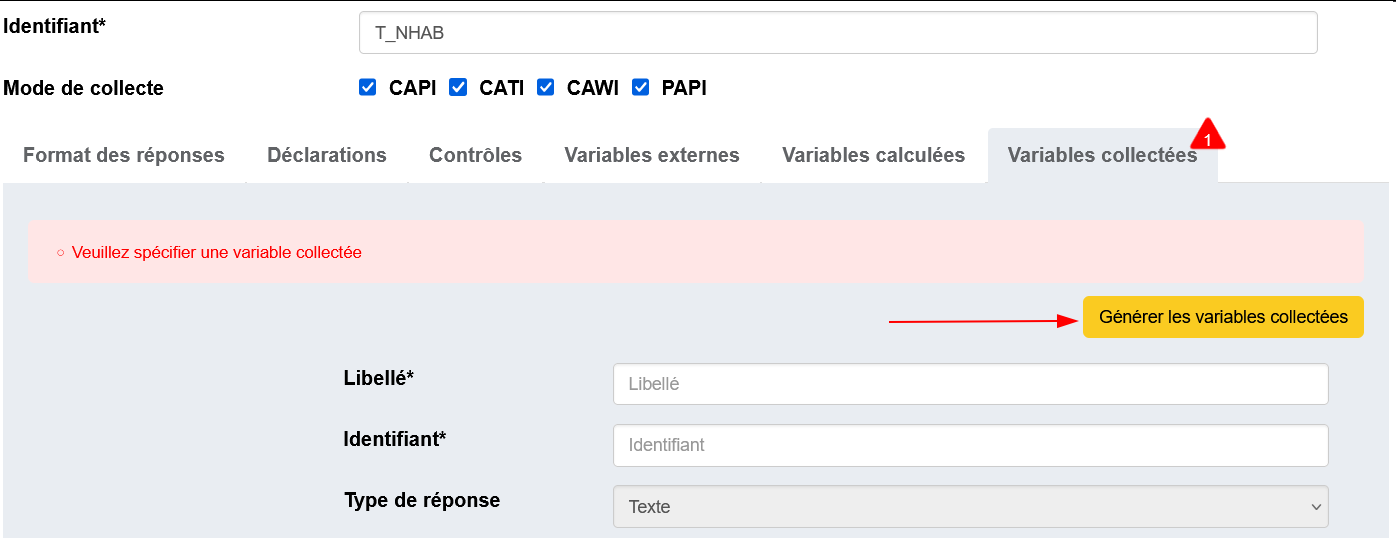This screenshot has width=1396, height=538.
Task: Go to the Contrôles tab
Action: (x=475, y=155)
